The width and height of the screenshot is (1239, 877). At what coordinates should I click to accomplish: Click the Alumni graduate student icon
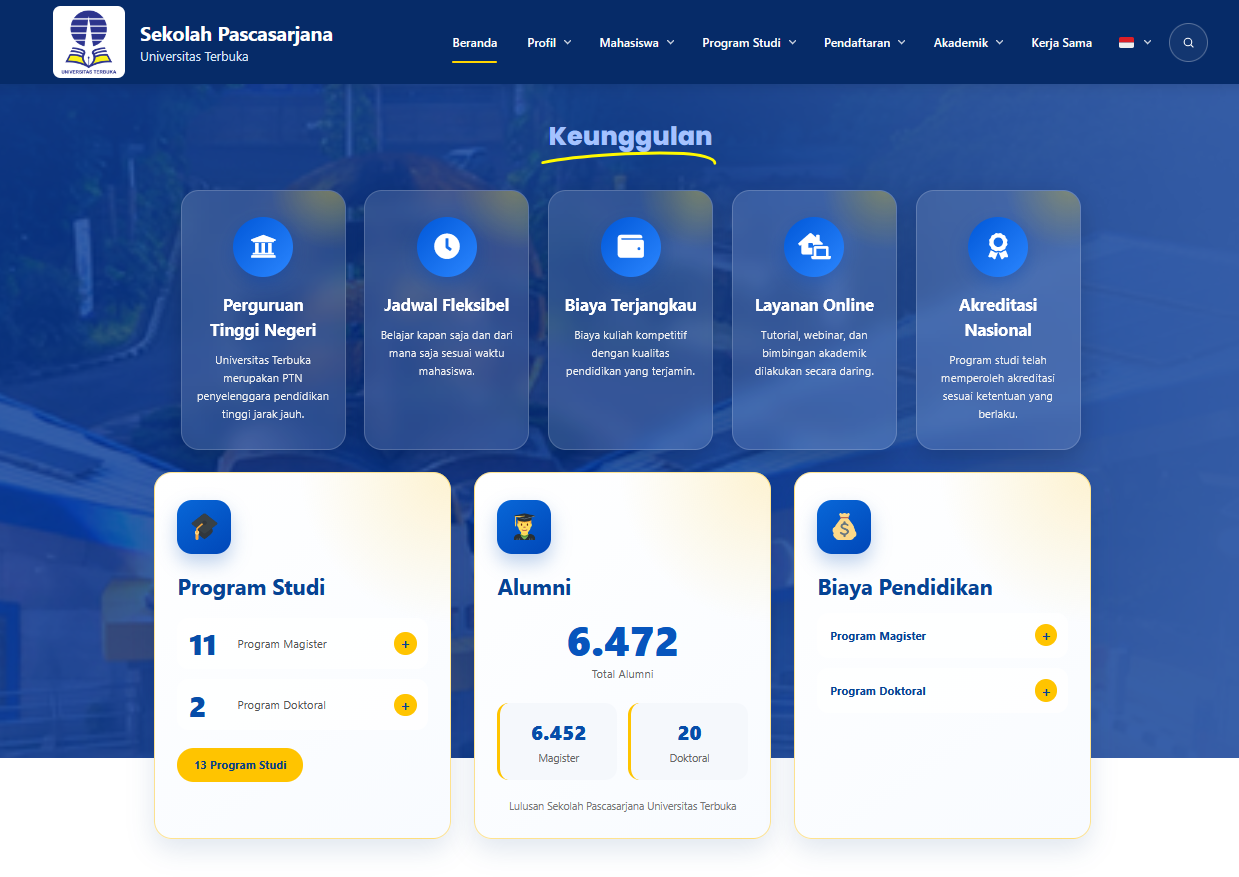point(524,527)
